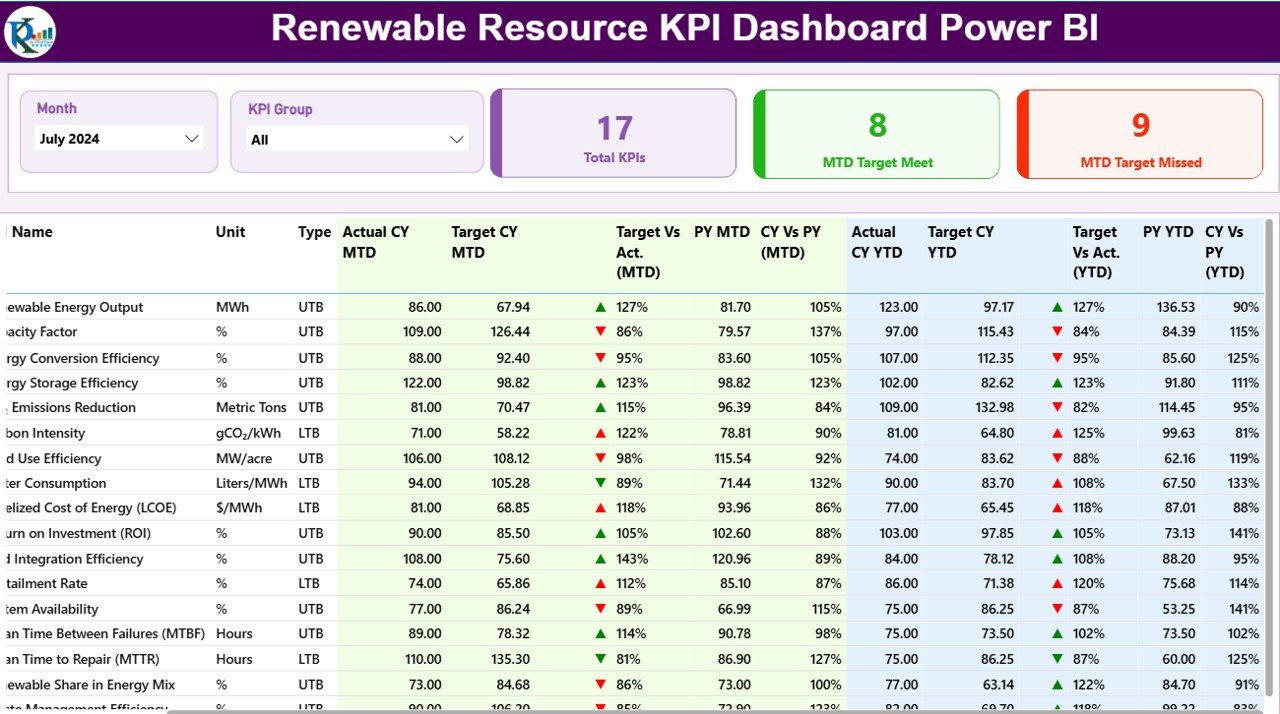Image resolution: width=1280 pixels, height=714 pixels.
Task: Select the 17 Total KPIs card
Action: (x=613, y=133)
